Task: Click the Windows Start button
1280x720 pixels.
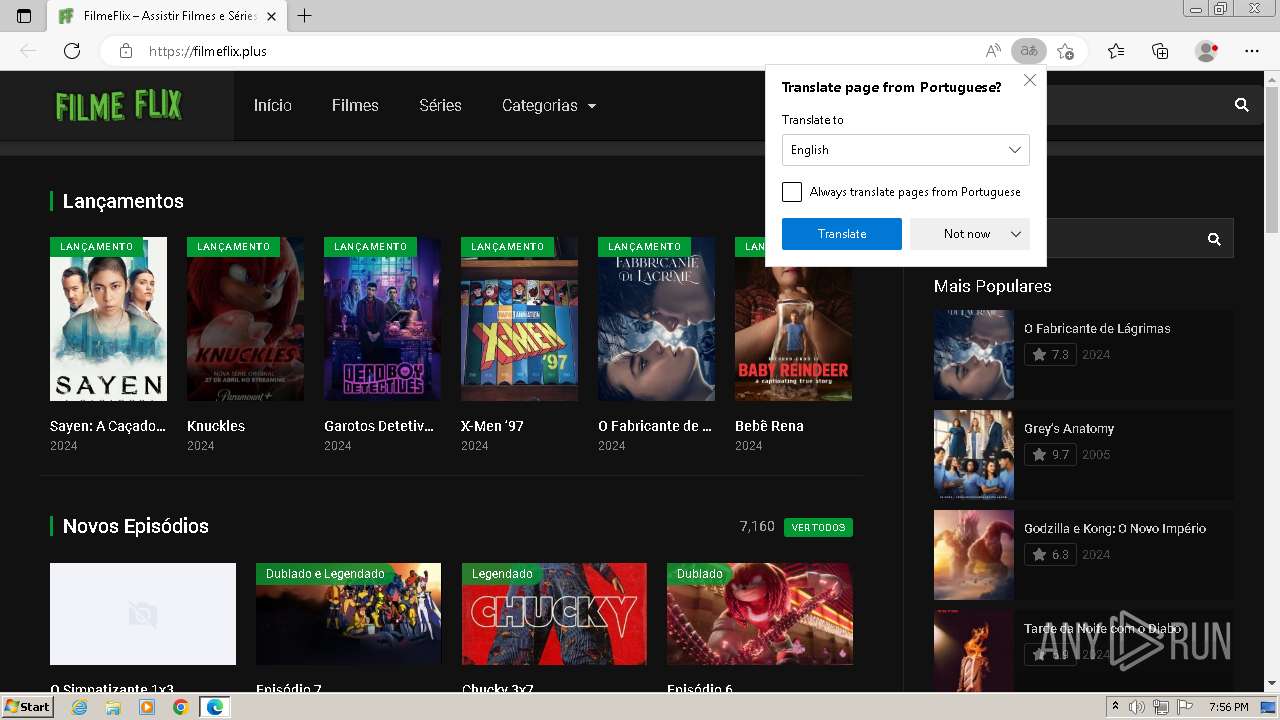Action: (x=27, y=707)
